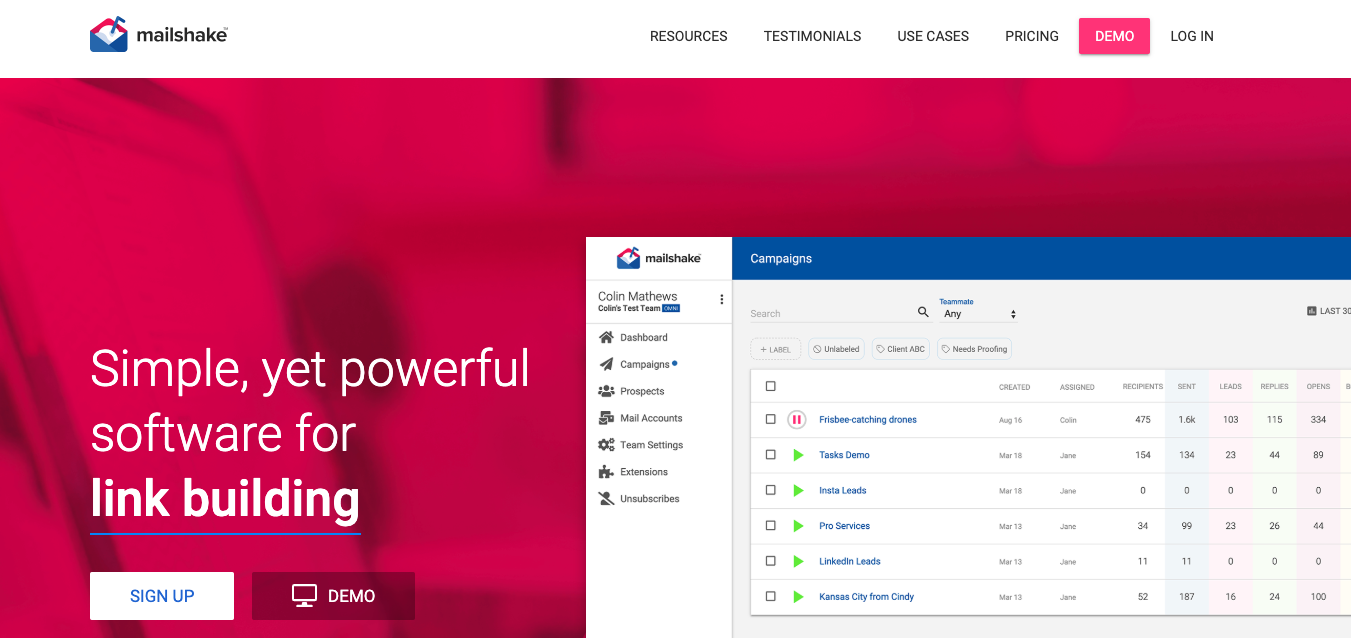
Task: Select Campaigns in the sidebar
Action: [645, 365]
